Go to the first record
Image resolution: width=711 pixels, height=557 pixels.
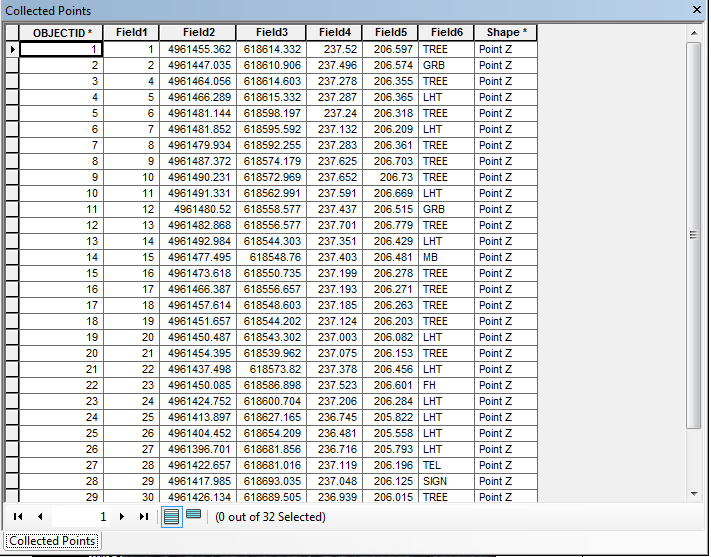(x=18, y=516)
